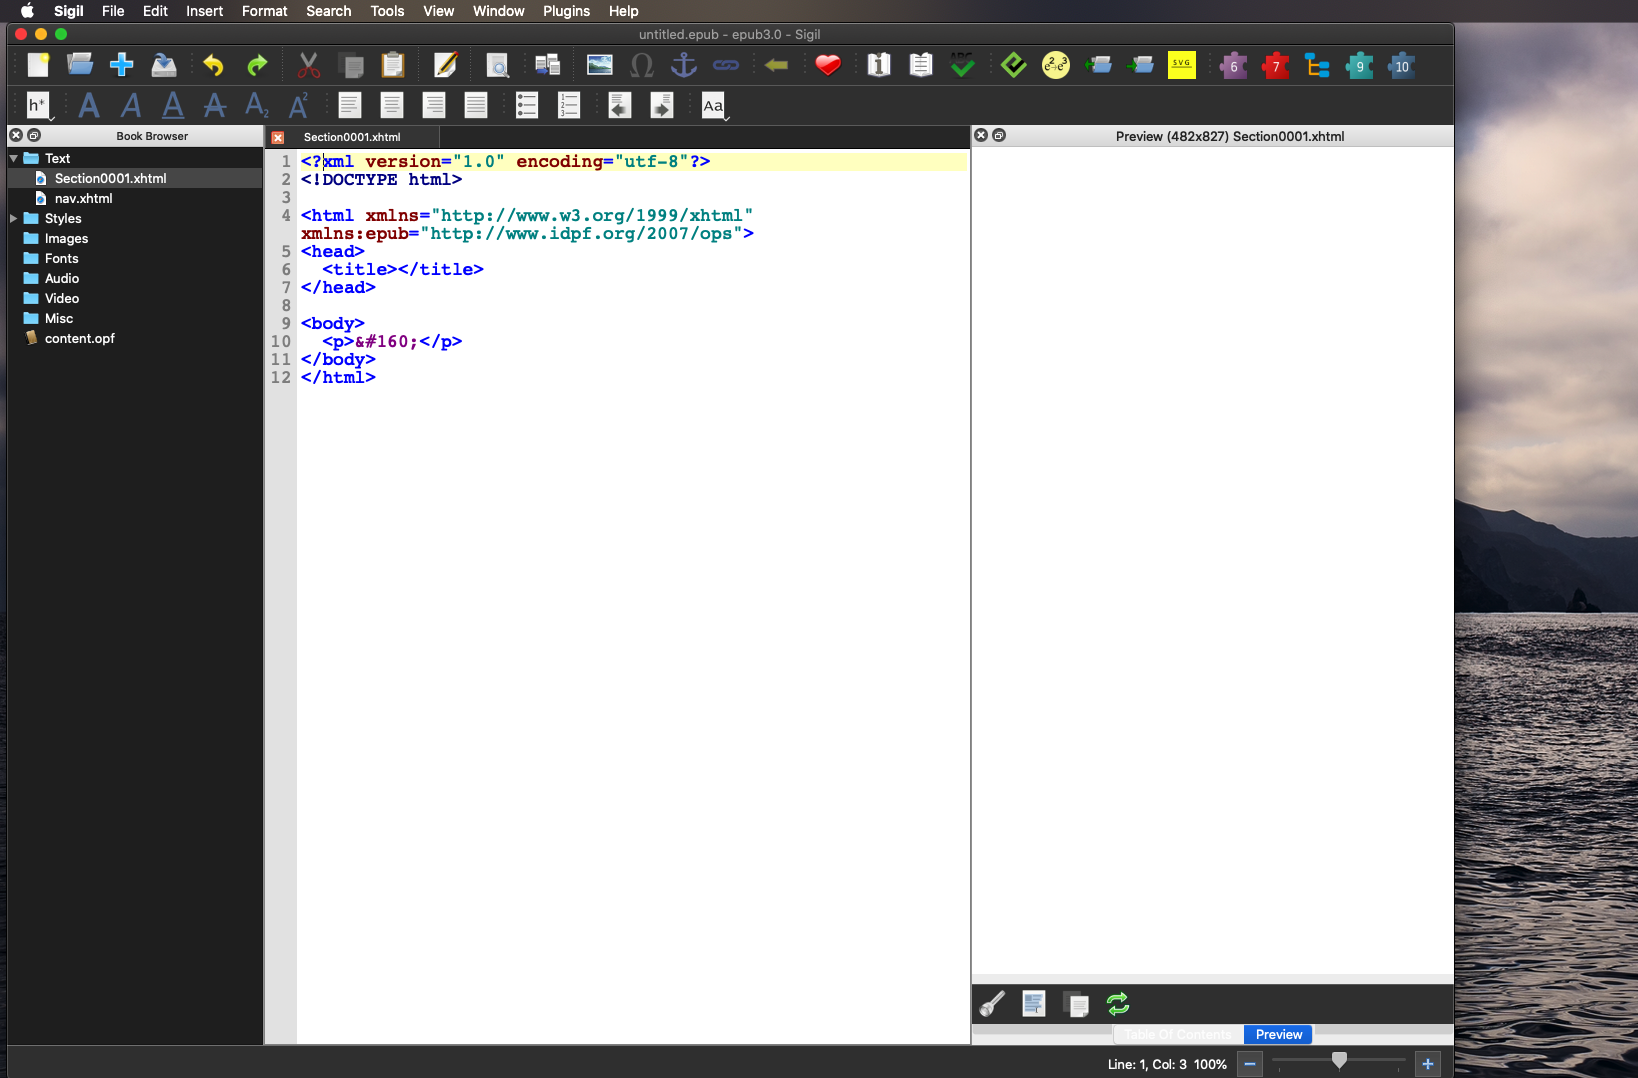
Task: Switch to the Table Of Contents tab
Action: (x=1178, y=1034)
